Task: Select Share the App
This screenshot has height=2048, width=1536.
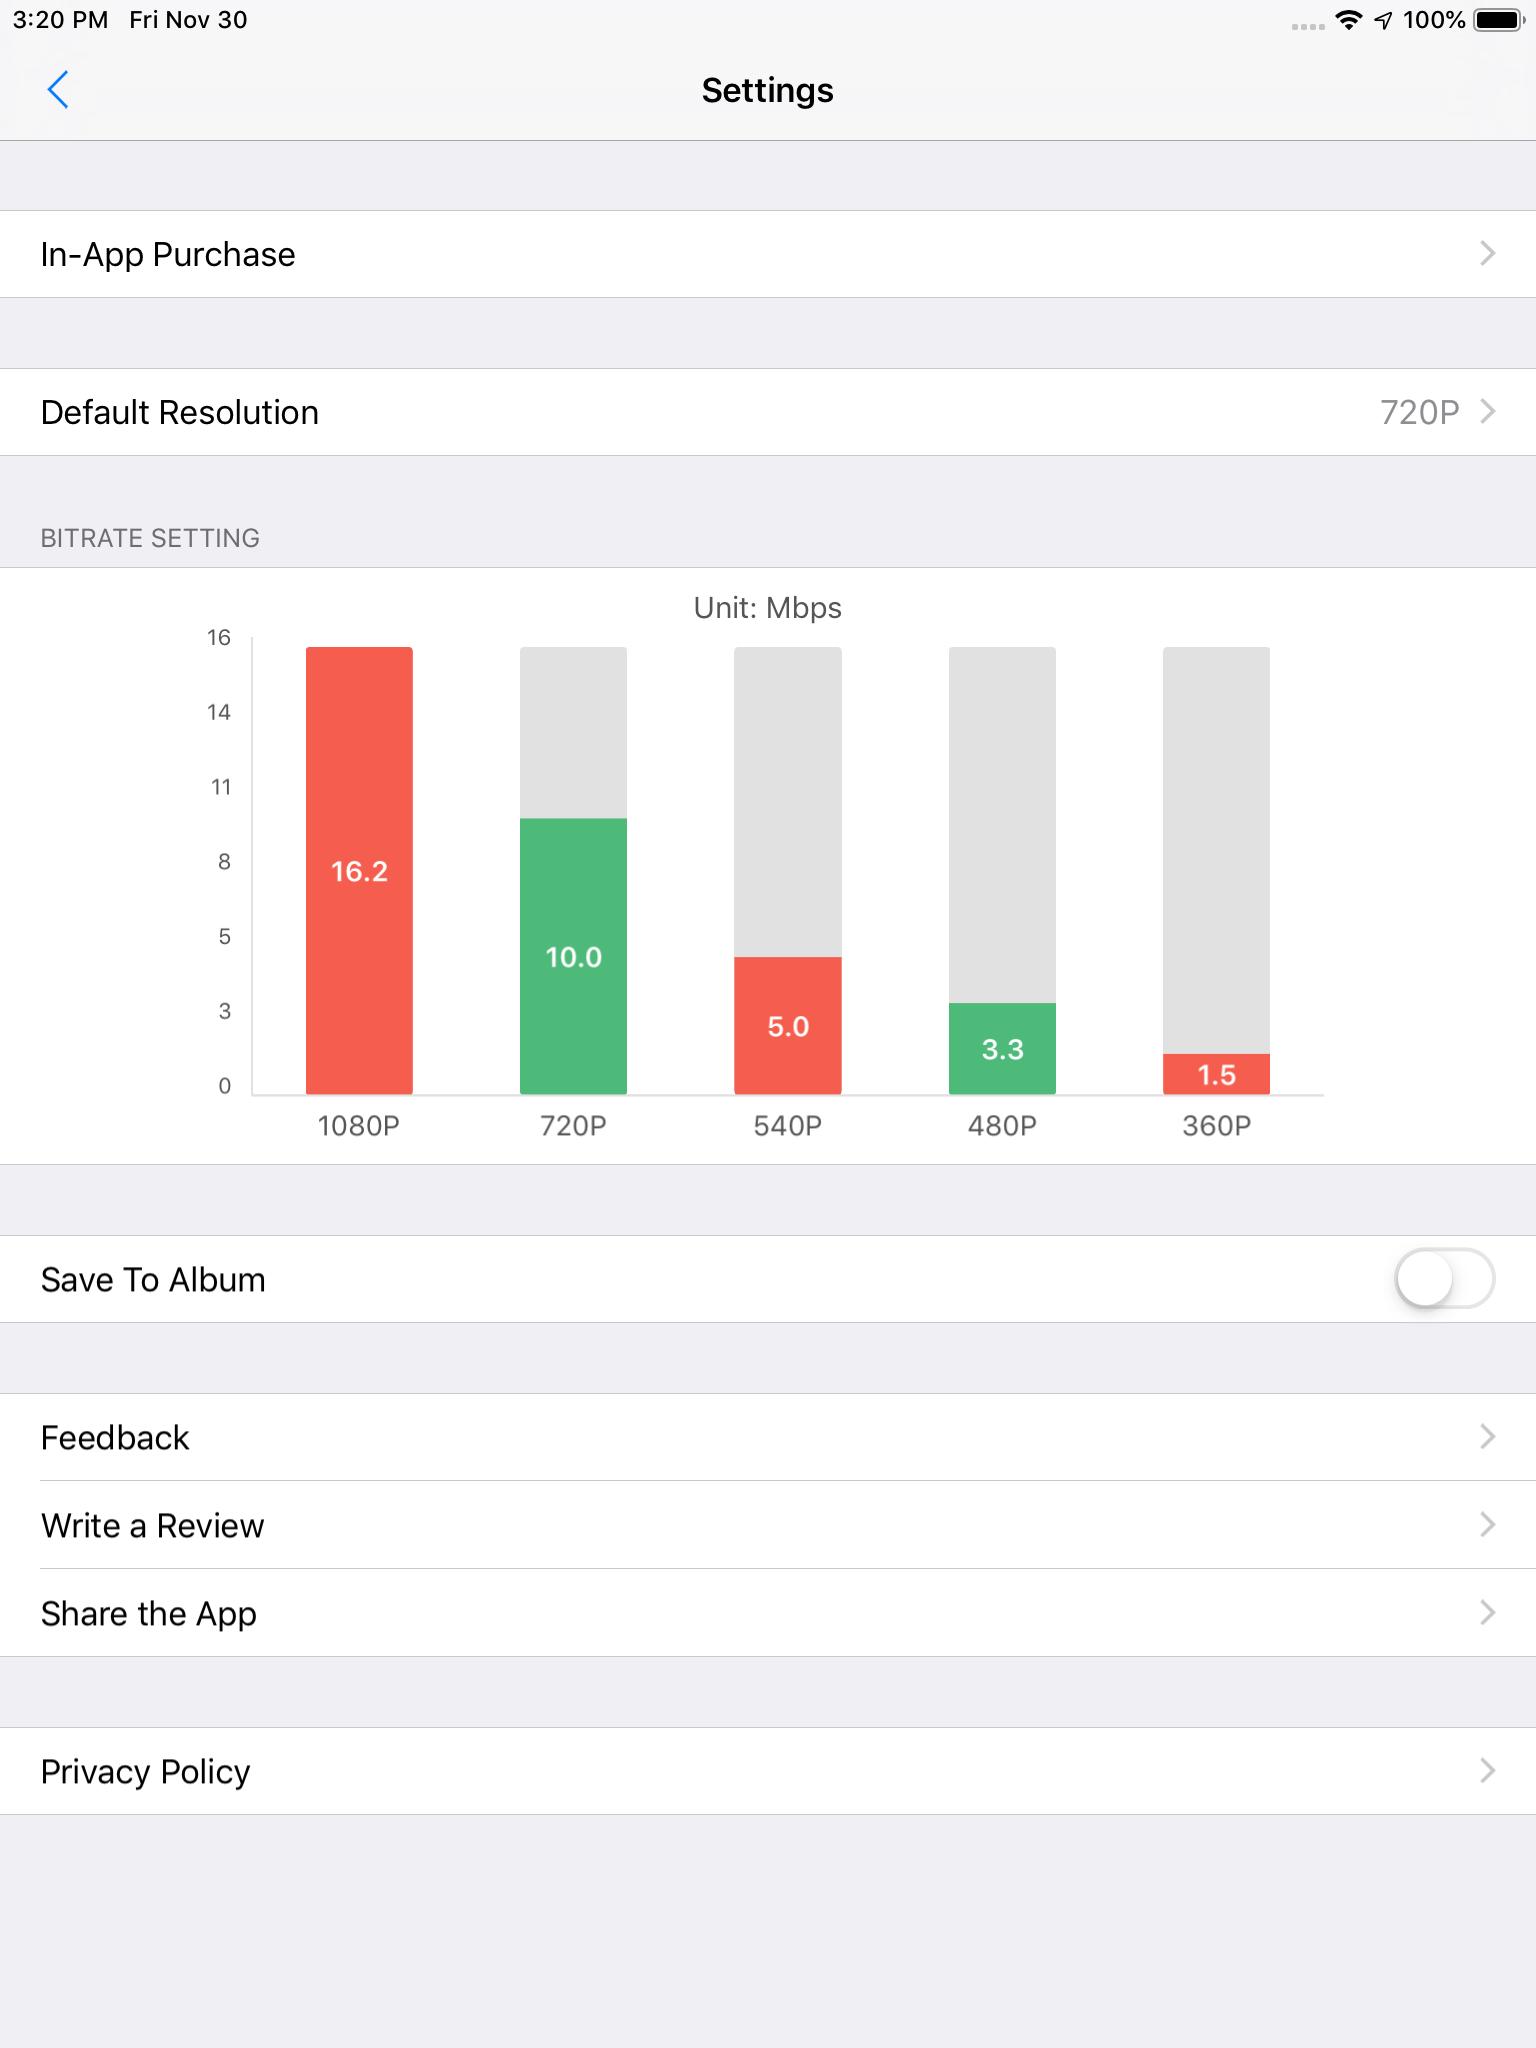Action: point(768,1613)
